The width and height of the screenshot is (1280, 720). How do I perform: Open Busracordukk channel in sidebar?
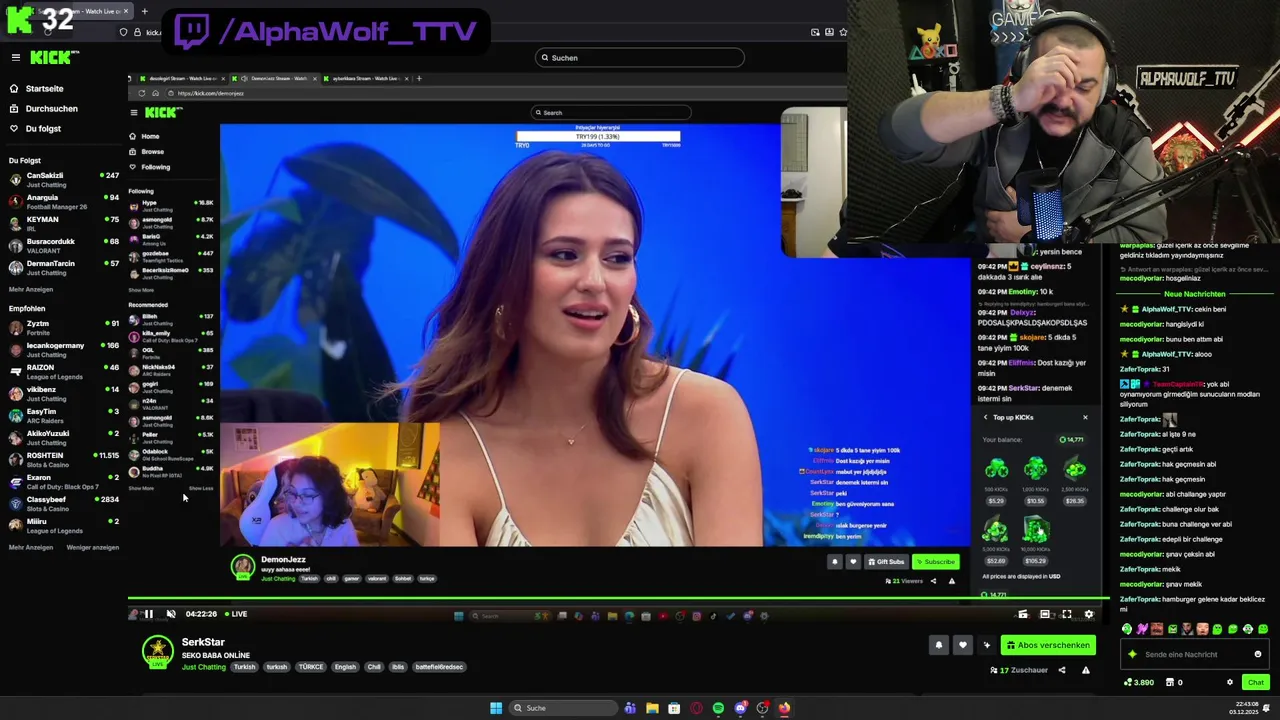63,246
